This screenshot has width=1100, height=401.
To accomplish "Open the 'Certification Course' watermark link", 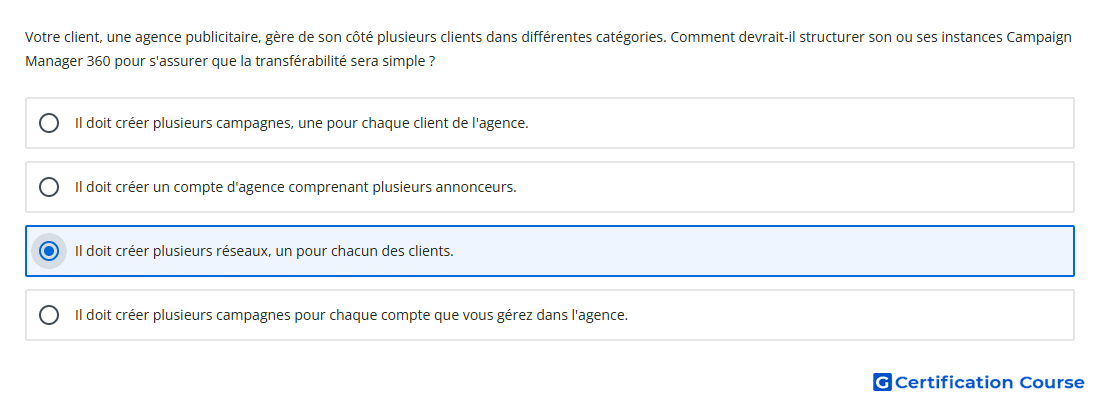I will point(979,382).
